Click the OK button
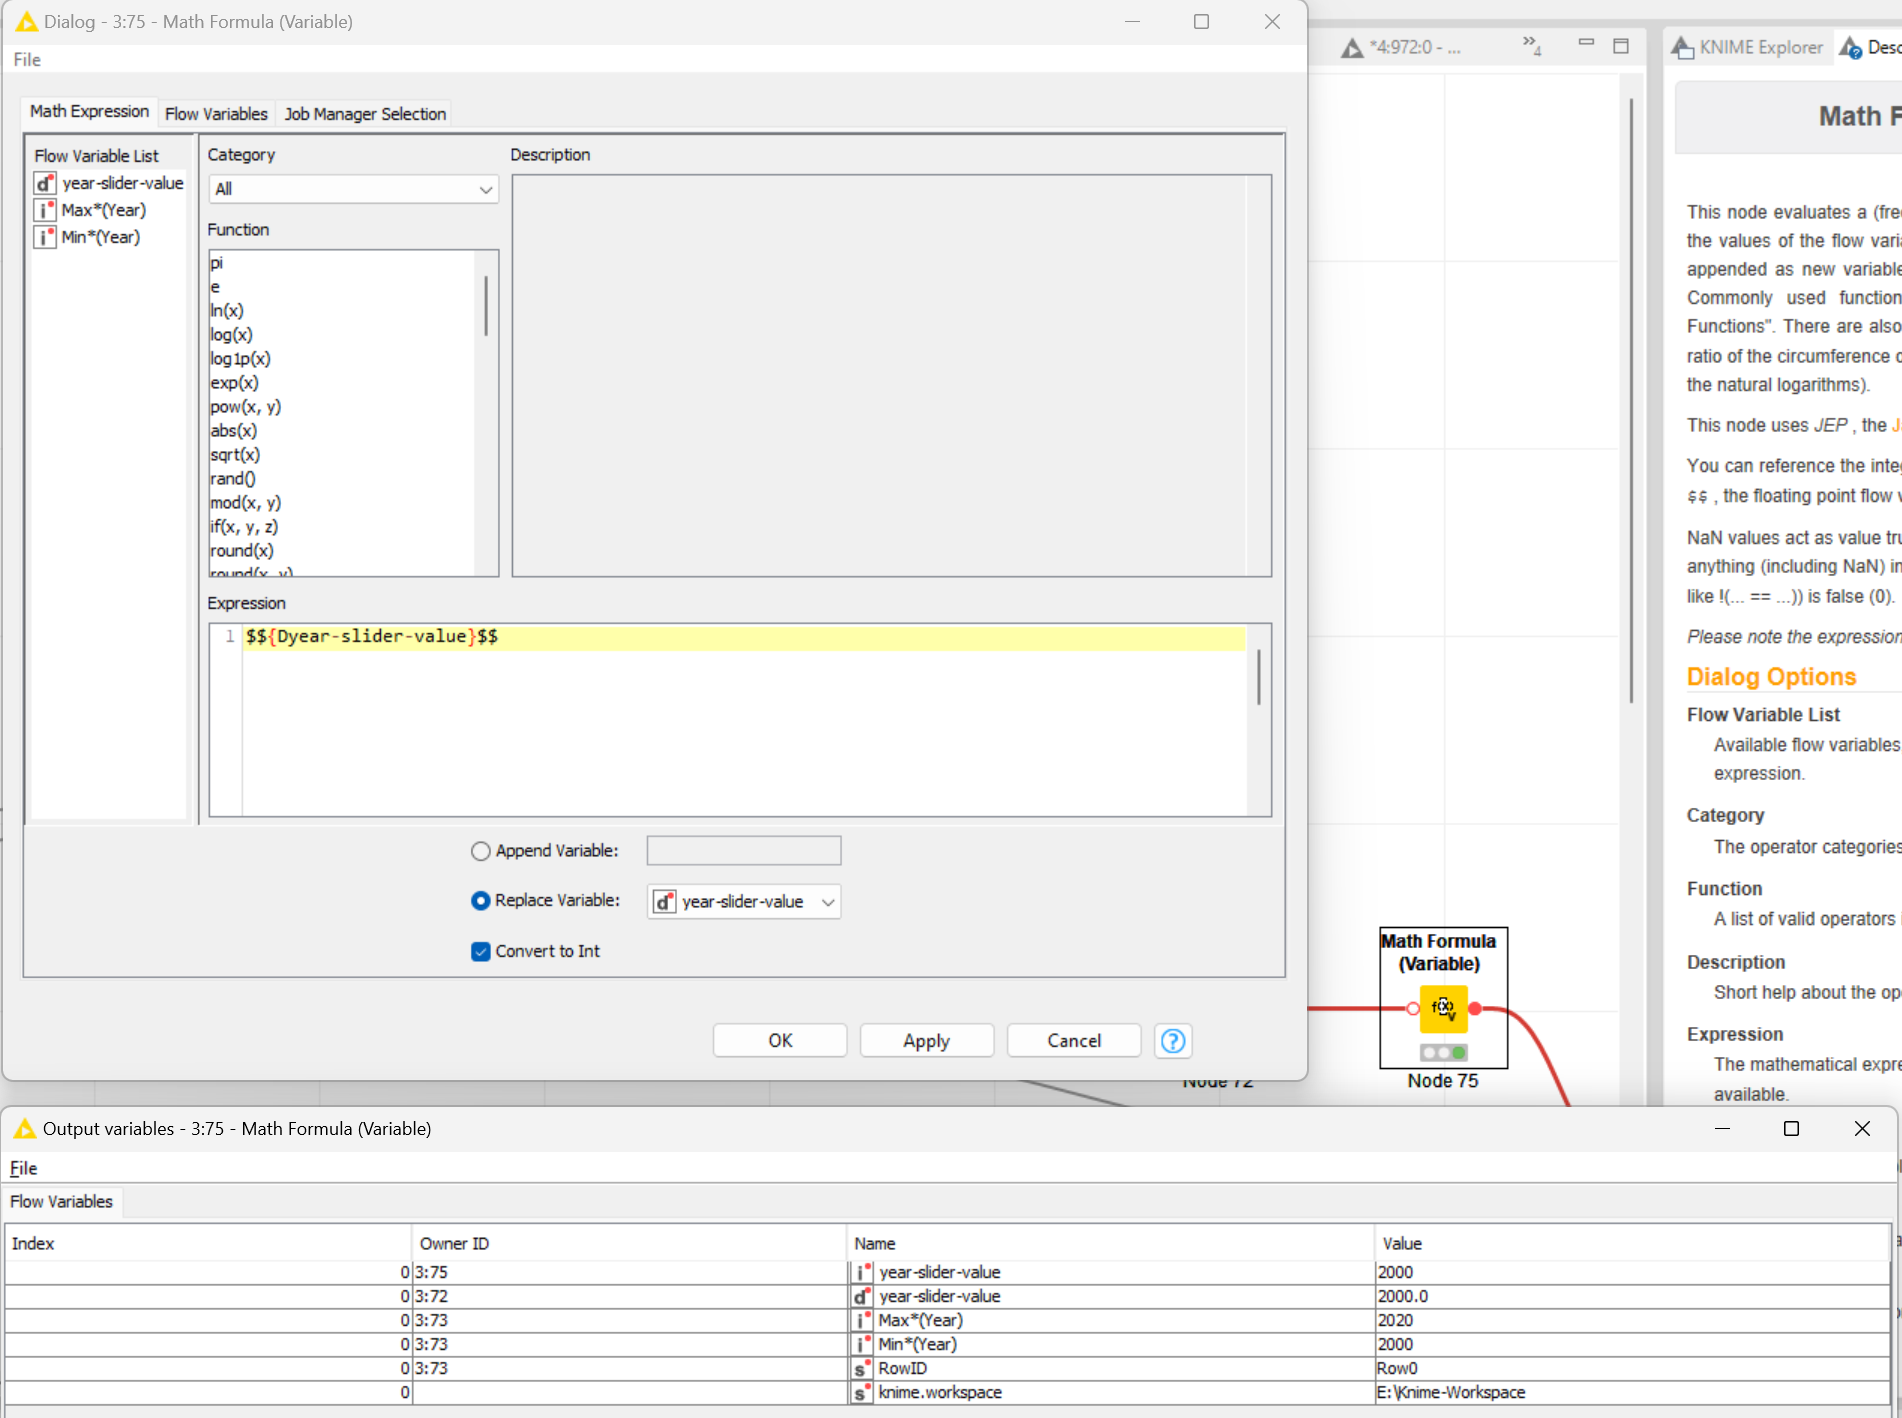The height and width of the screenshot is (1418, 1902). pyautogui.click(x=780, y=1041)
